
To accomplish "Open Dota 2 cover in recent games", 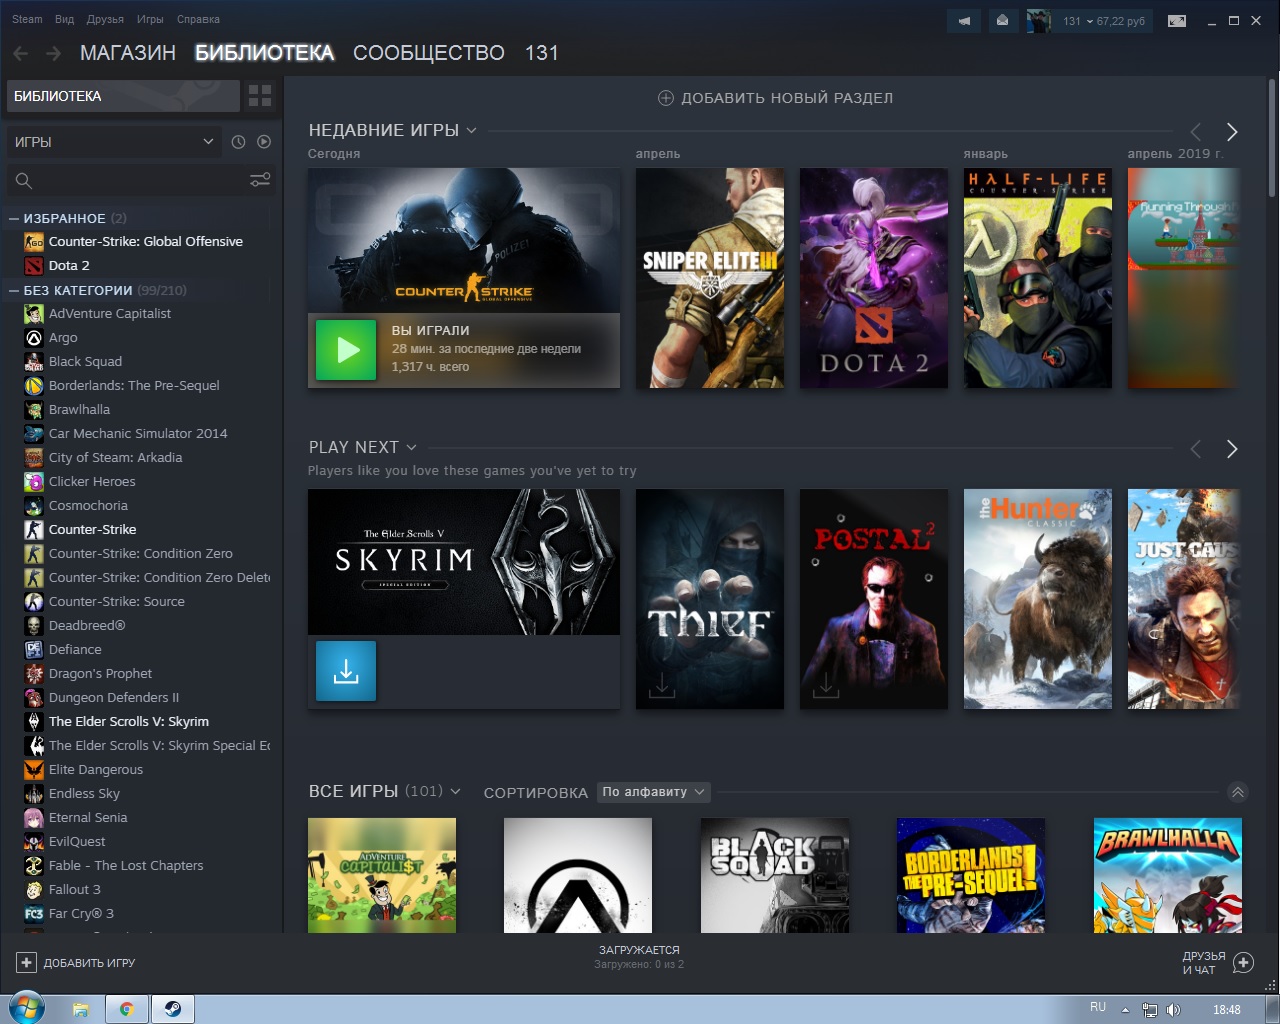I will 874,278.
